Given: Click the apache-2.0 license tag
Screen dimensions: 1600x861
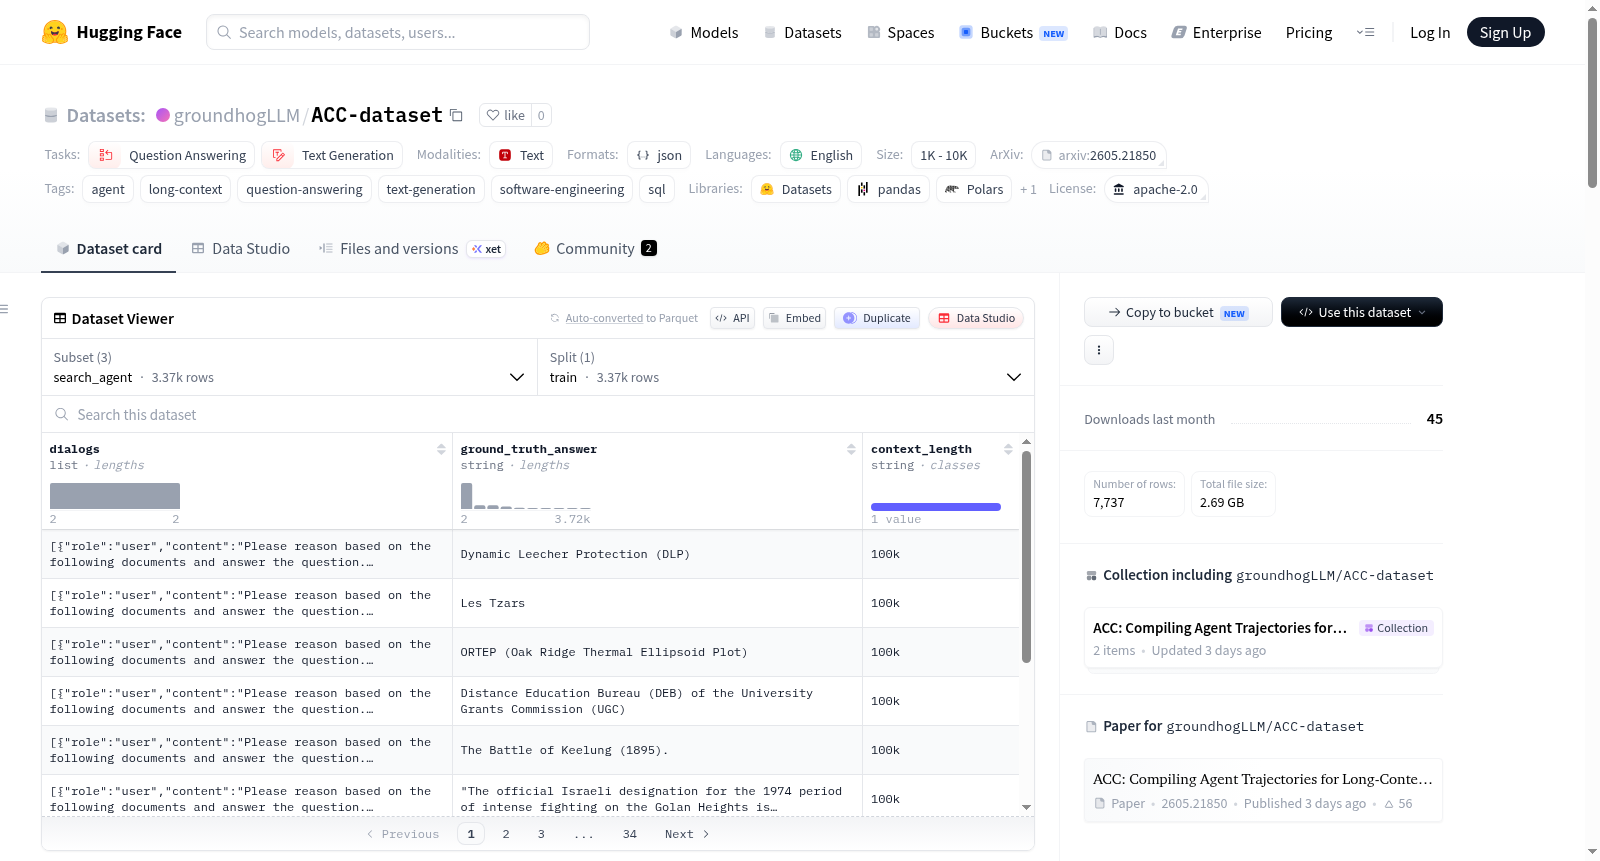Looking at the screenshot, I should click(1155, 189).
